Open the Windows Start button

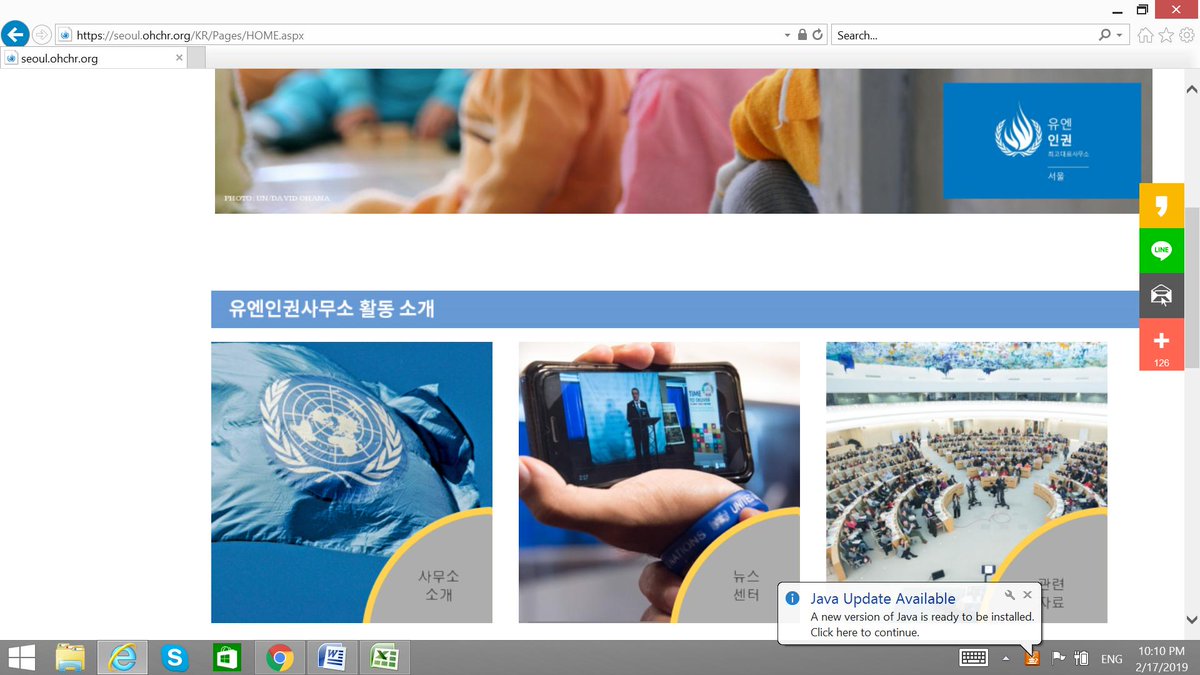(x=21, y=657)
